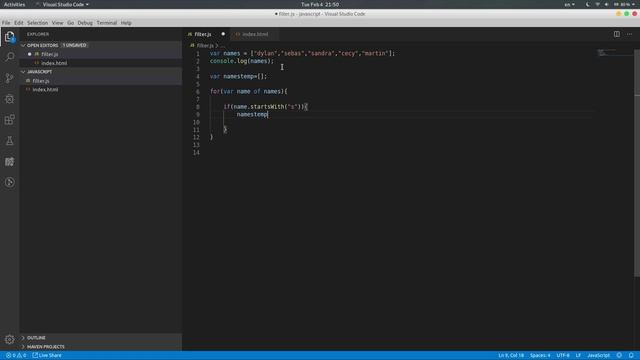Open the clock and calendar in top bar
The image size is (640, 360).
coord(320,4)
